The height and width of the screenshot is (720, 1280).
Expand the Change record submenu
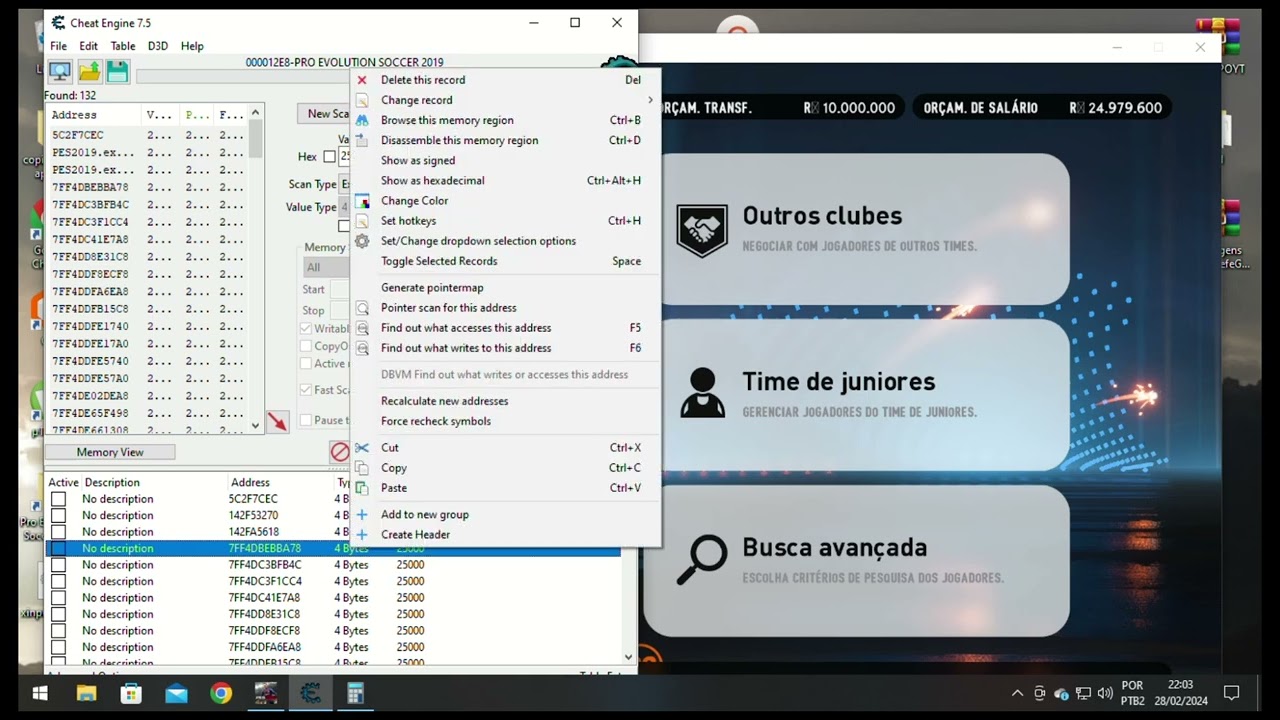click(x=505, y=100)
